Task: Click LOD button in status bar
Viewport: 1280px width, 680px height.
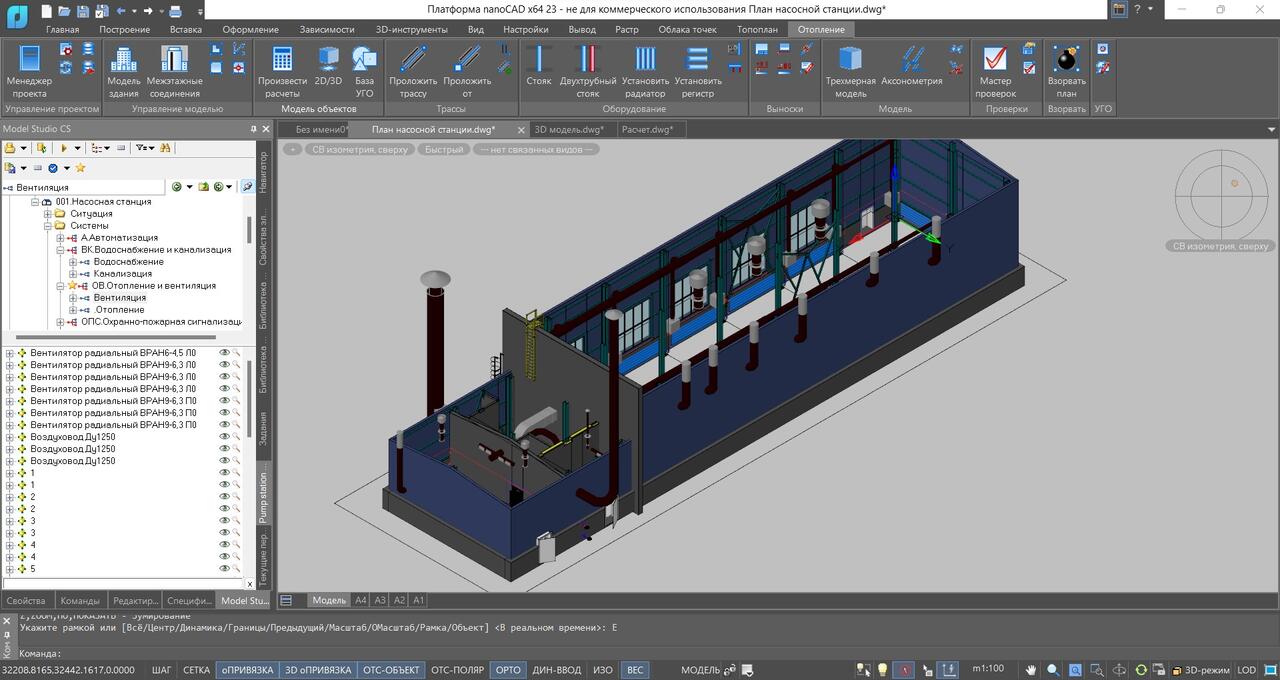Action: pos(1246,670)
